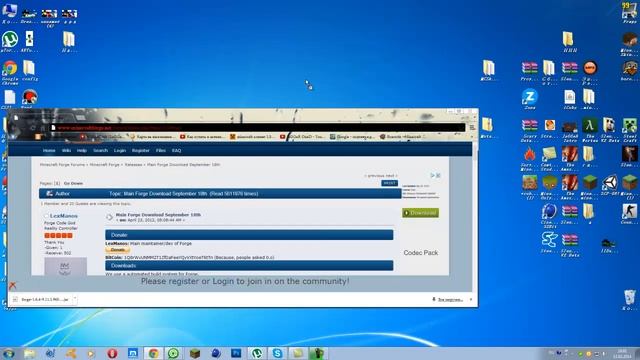Click the red X icon at page bottom-left
Screen dimensions: 640x360
(12, 285)
